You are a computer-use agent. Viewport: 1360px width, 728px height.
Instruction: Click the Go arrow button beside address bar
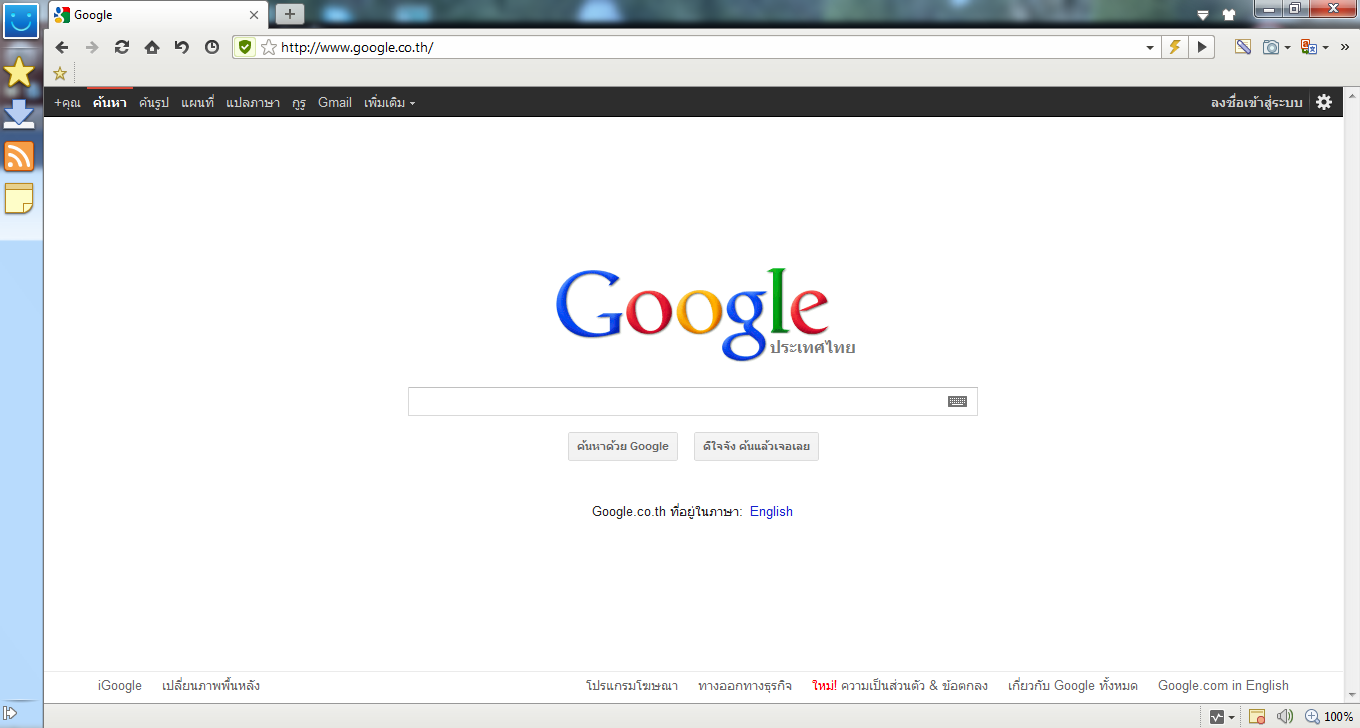click(1202, 47)
